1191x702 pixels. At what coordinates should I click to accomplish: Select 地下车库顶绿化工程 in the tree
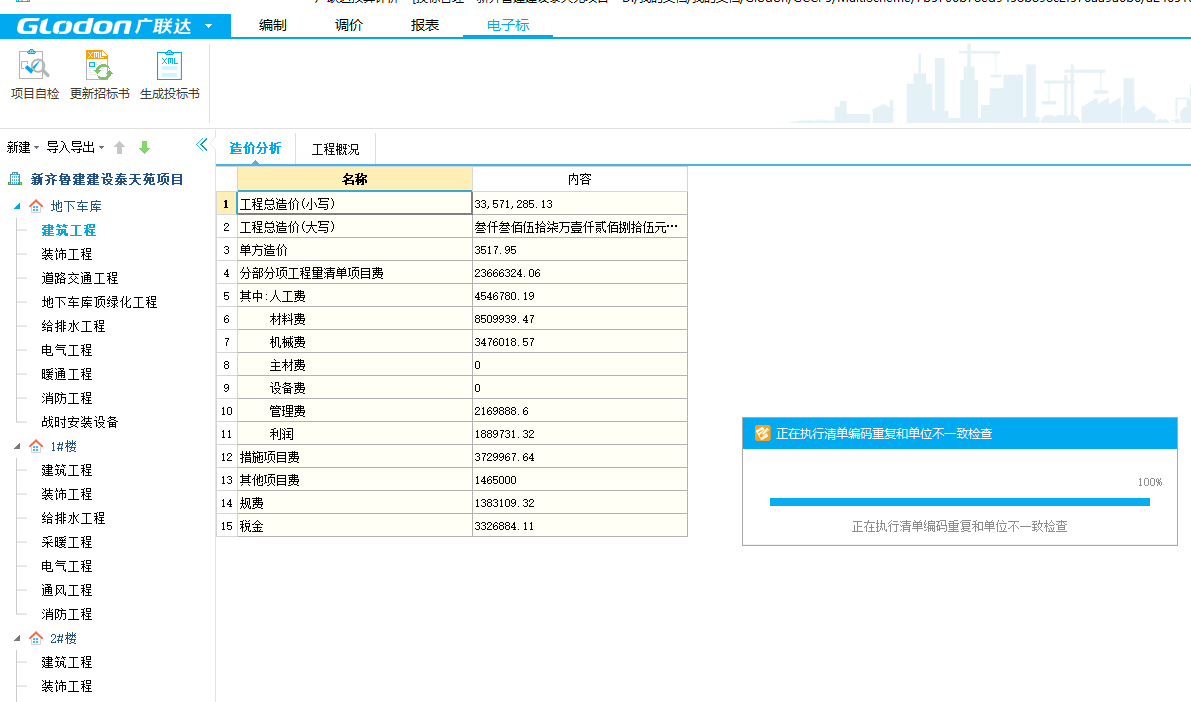click(x=99, y=302)
